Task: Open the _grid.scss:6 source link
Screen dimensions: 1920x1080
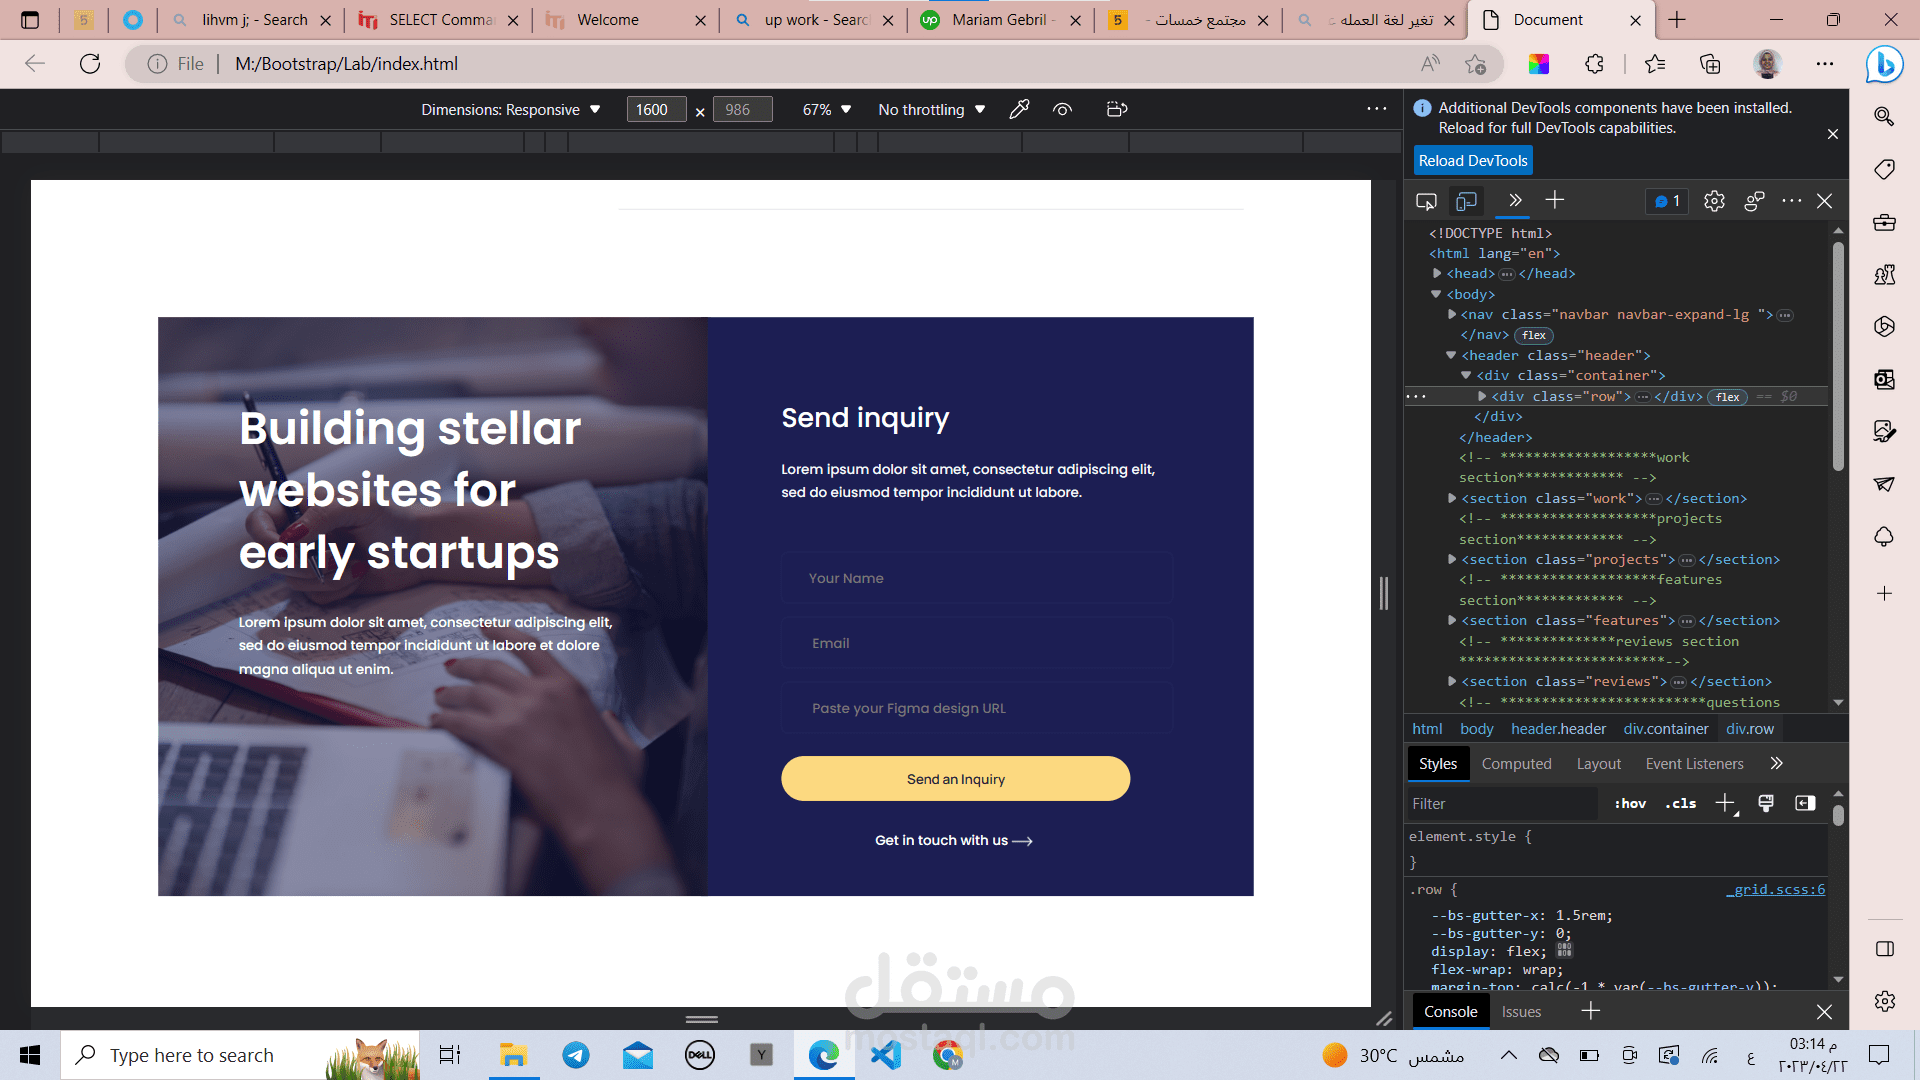Action: (x=1775, y=889)
